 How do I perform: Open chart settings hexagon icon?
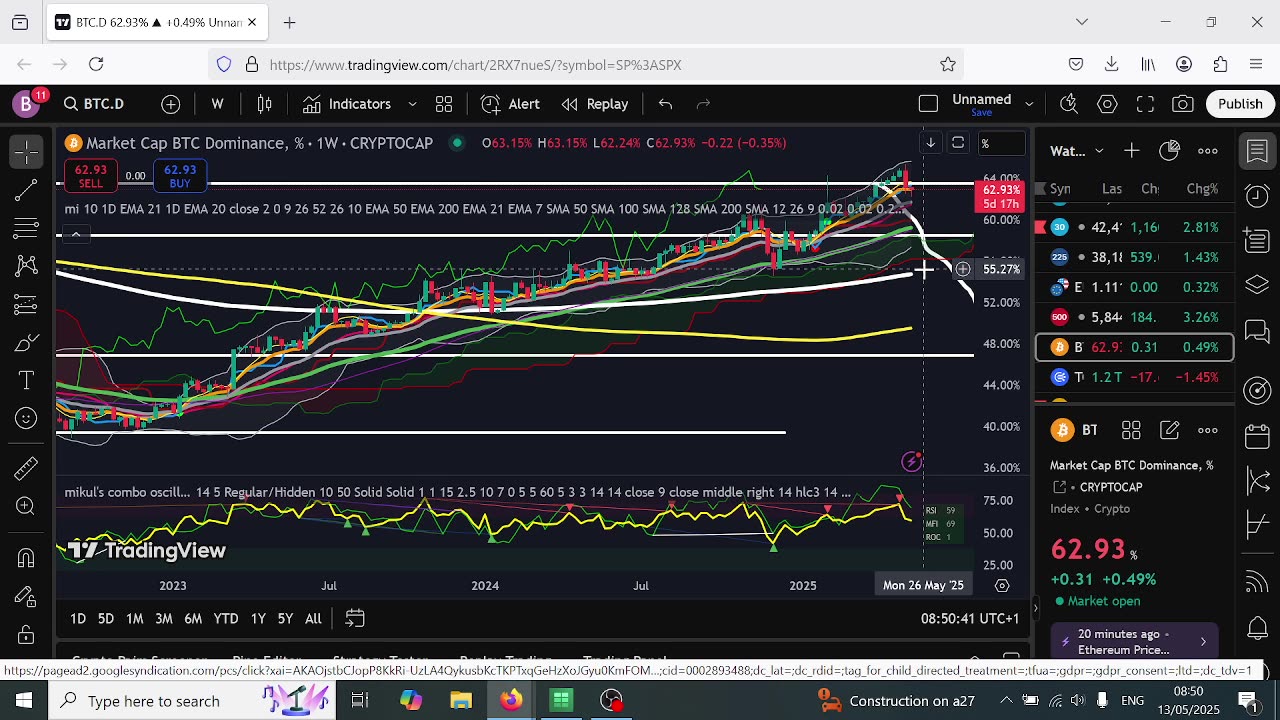click(x=1107, y=104)
